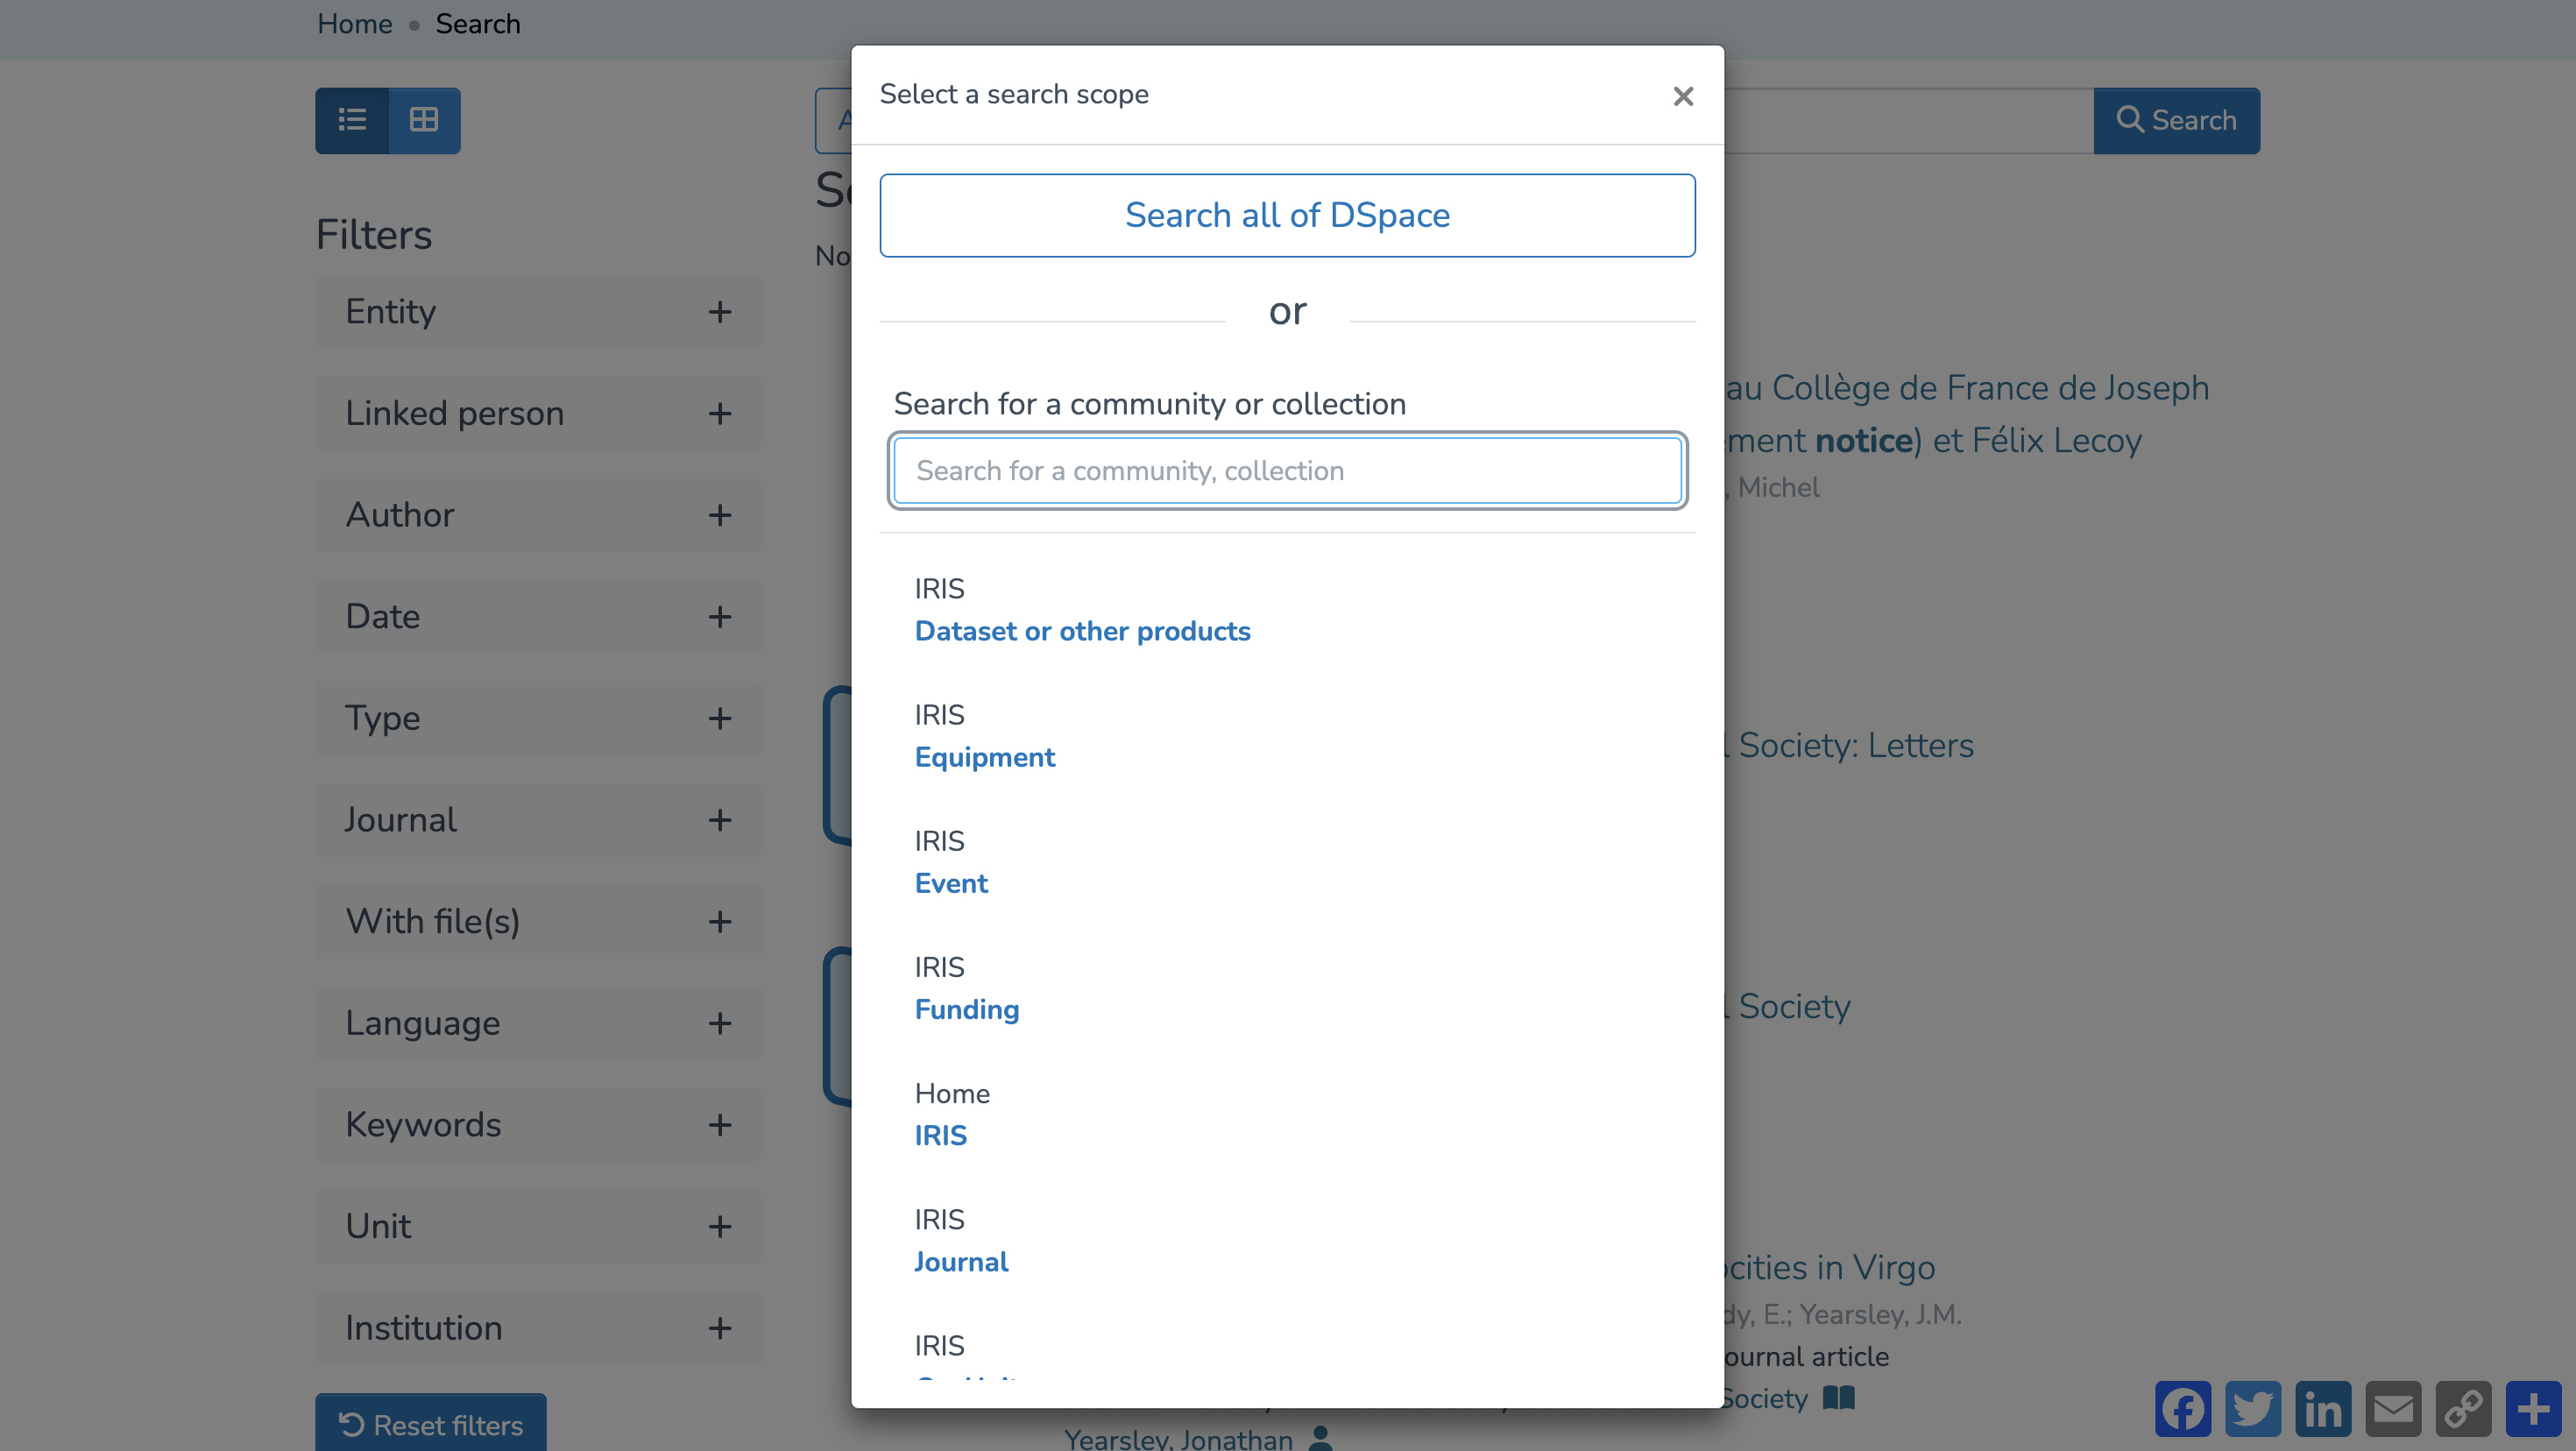Choose the Equipment collection scope
The width and height of the screenshot is (2576, 1451).
tap(984, 757)
